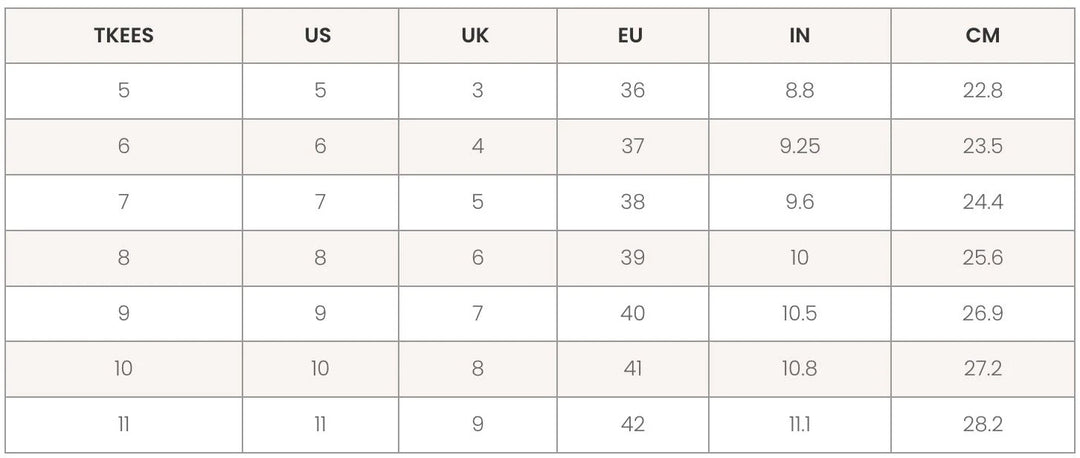Select EU size 38 cell

click(632, 202)
